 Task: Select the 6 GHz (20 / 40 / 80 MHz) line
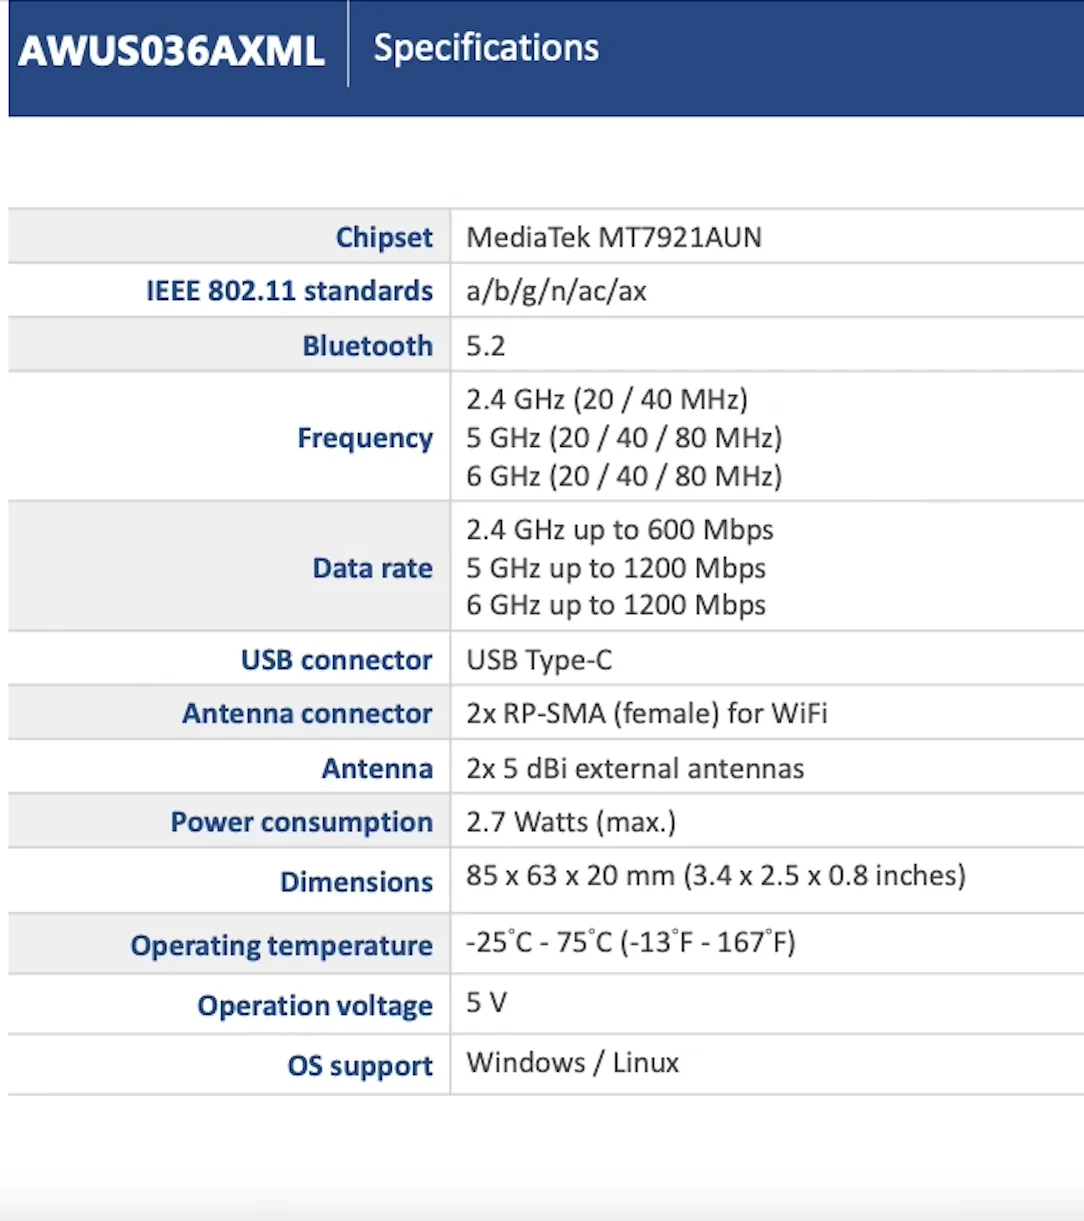pyautogui.click(x=624, y=476)
